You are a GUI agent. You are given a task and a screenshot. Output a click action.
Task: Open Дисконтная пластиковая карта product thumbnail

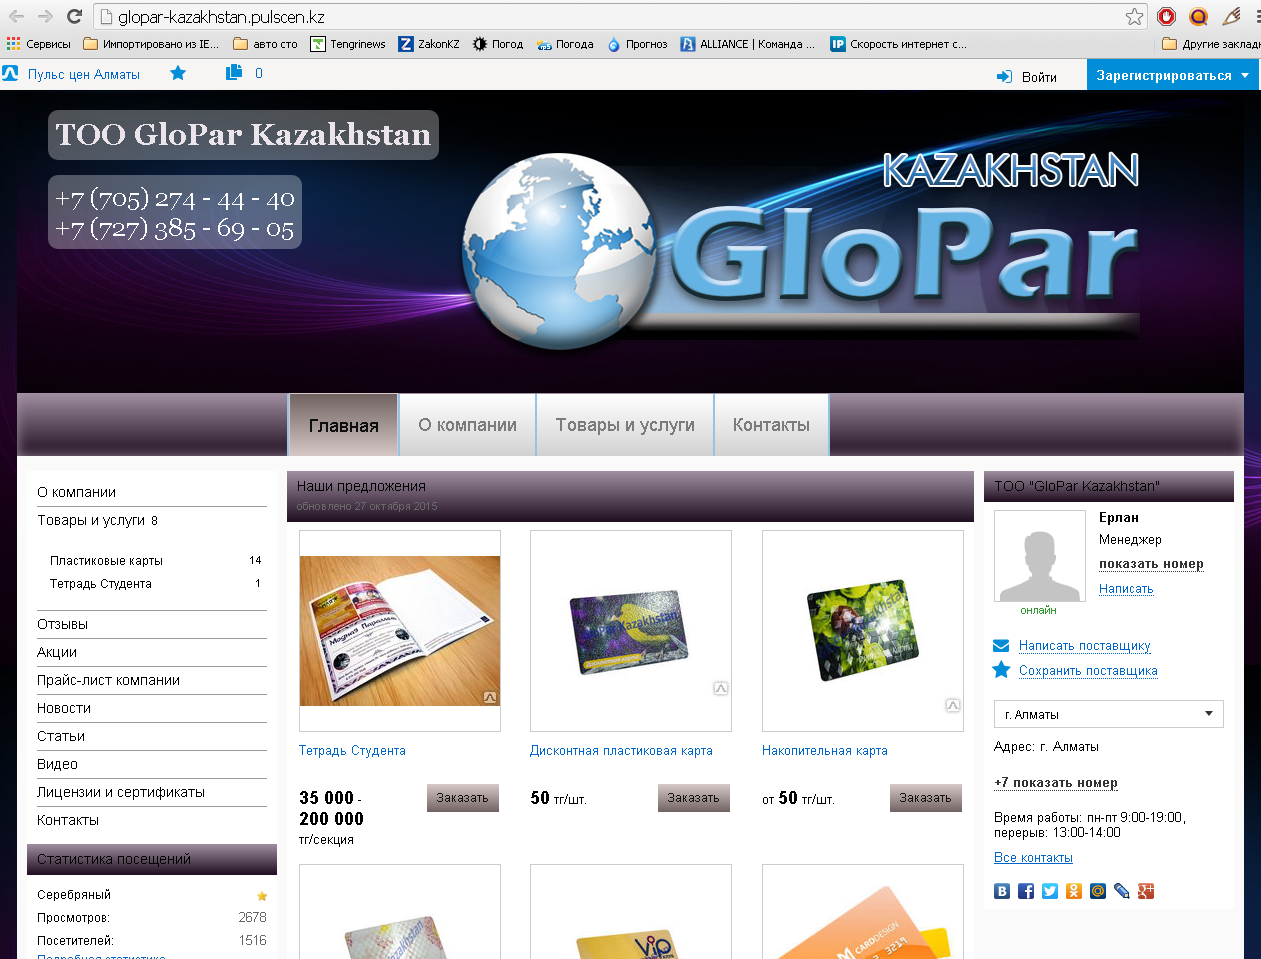(x=631, y=631)
